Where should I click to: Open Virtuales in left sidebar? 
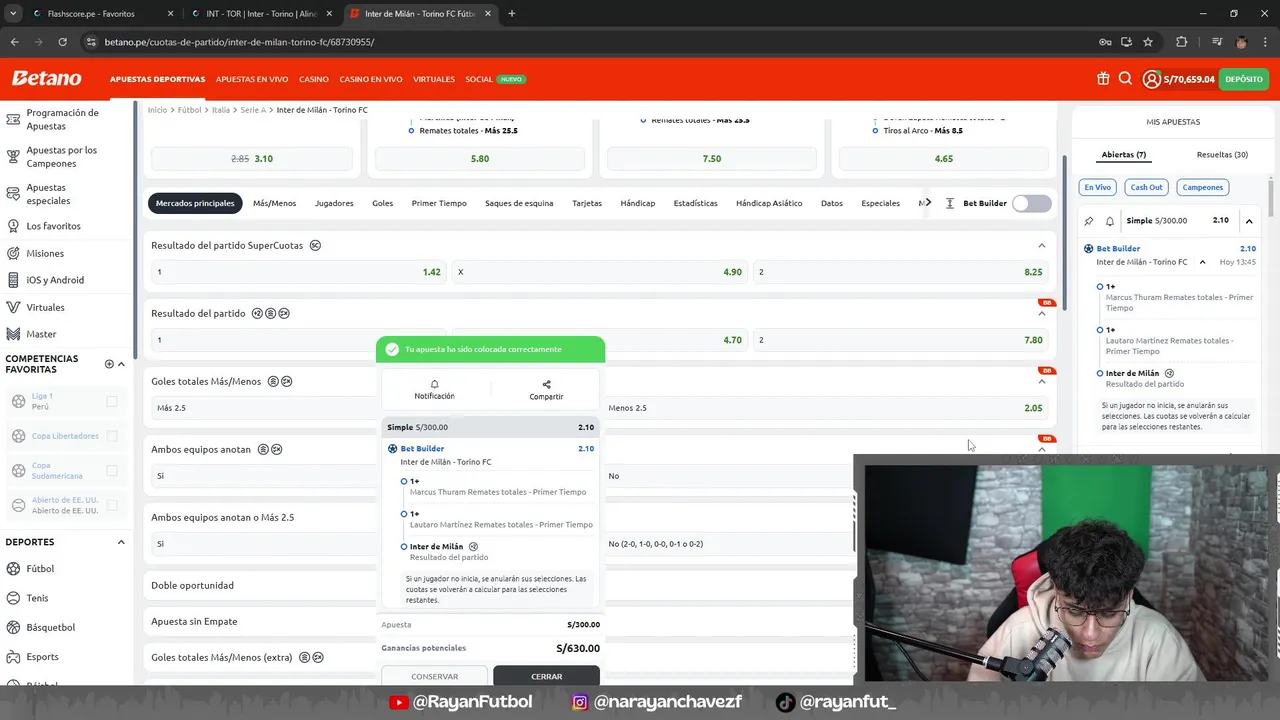(45, 307)
